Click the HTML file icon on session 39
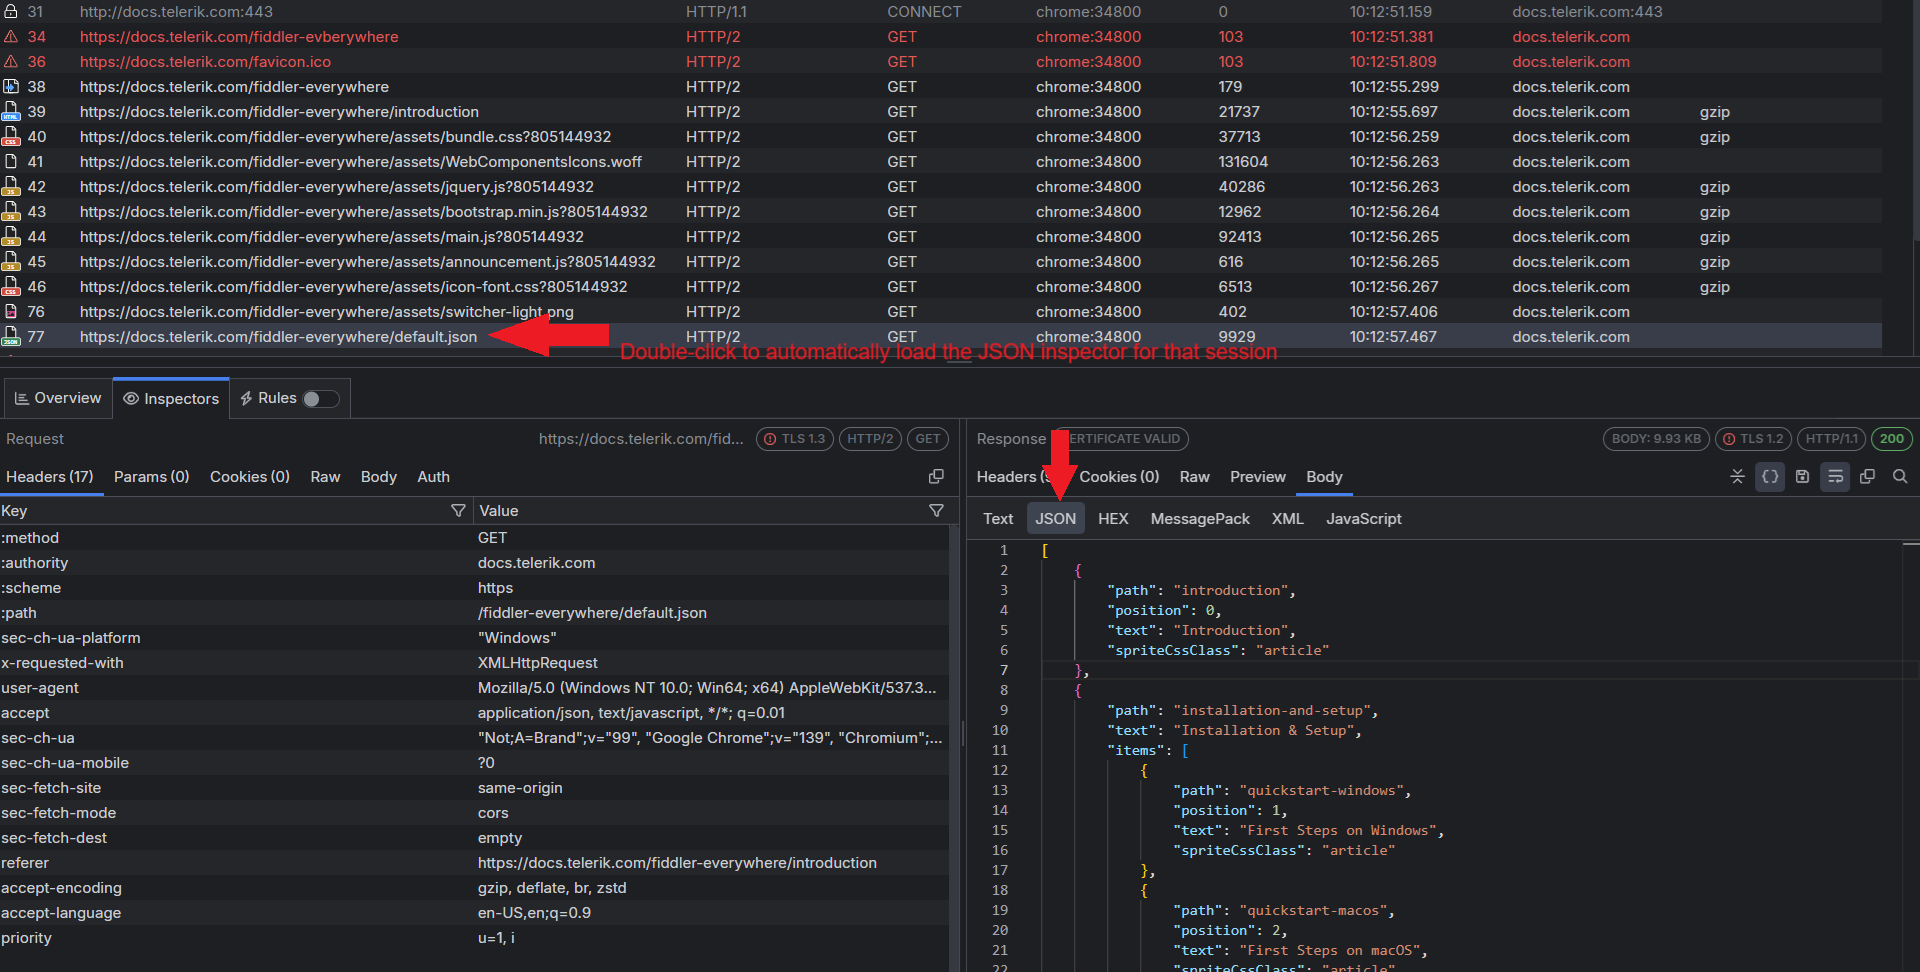Screen dimensions: 1920x972 tap(11, 112)
